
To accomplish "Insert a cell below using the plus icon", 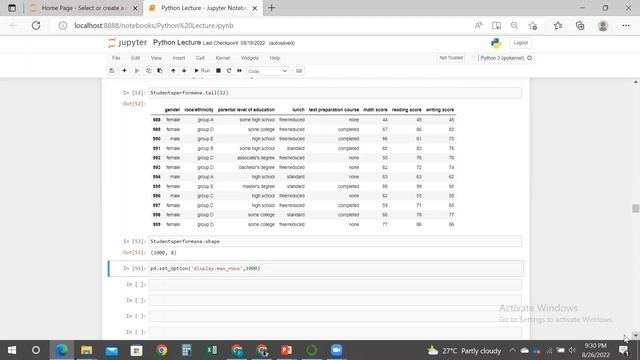I will coord(124,71).
